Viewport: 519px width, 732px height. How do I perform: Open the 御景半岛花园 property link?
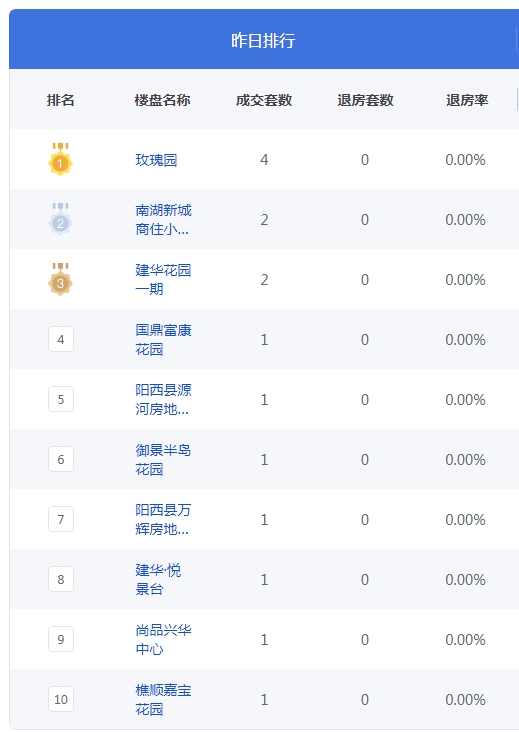pyautogui.click(x=163, y=459)
